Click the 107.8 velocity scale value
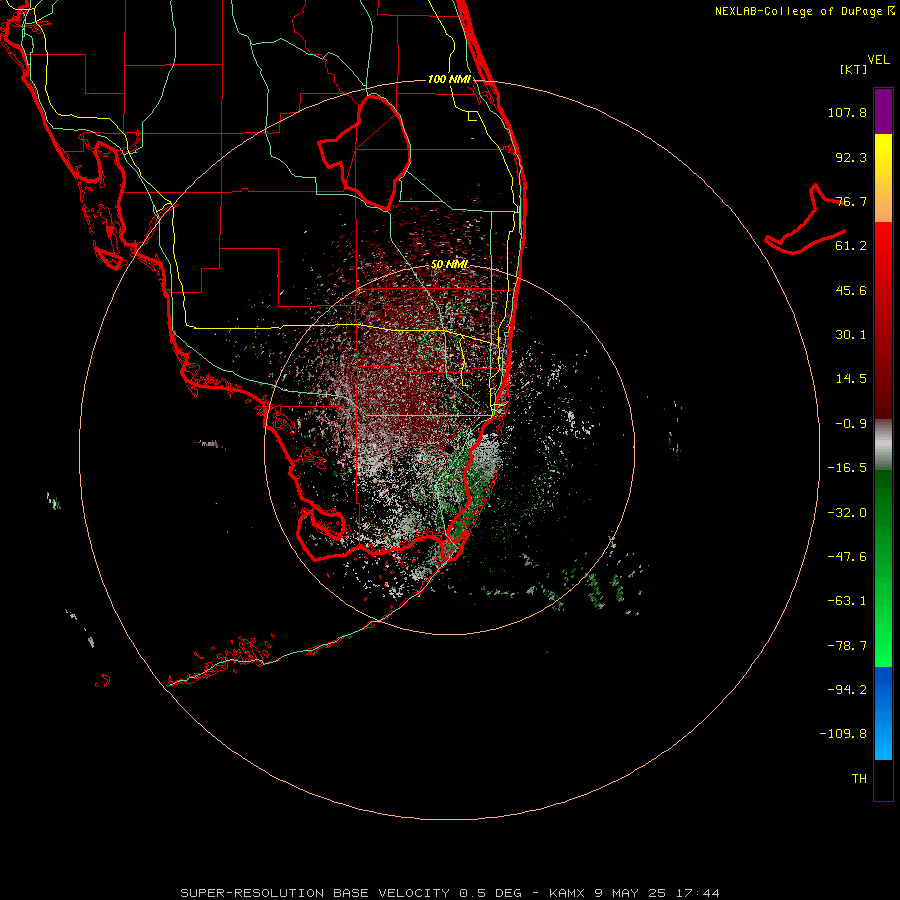This screenshot has width=900, height=900. [x=847, y=112]
